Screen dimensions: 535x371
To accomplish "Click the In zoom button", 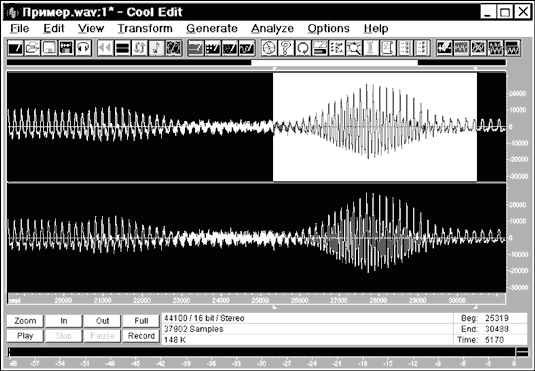I will pos(64,321).
